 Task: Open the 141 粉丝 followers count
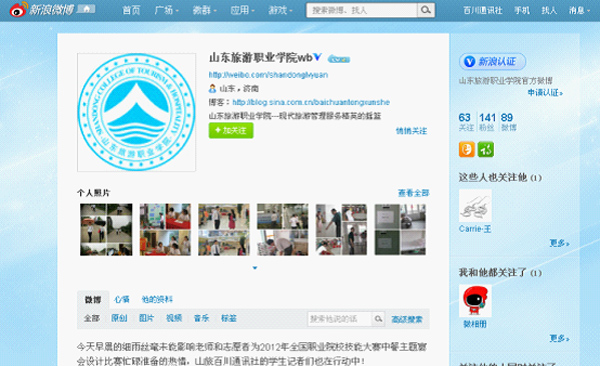487,122
